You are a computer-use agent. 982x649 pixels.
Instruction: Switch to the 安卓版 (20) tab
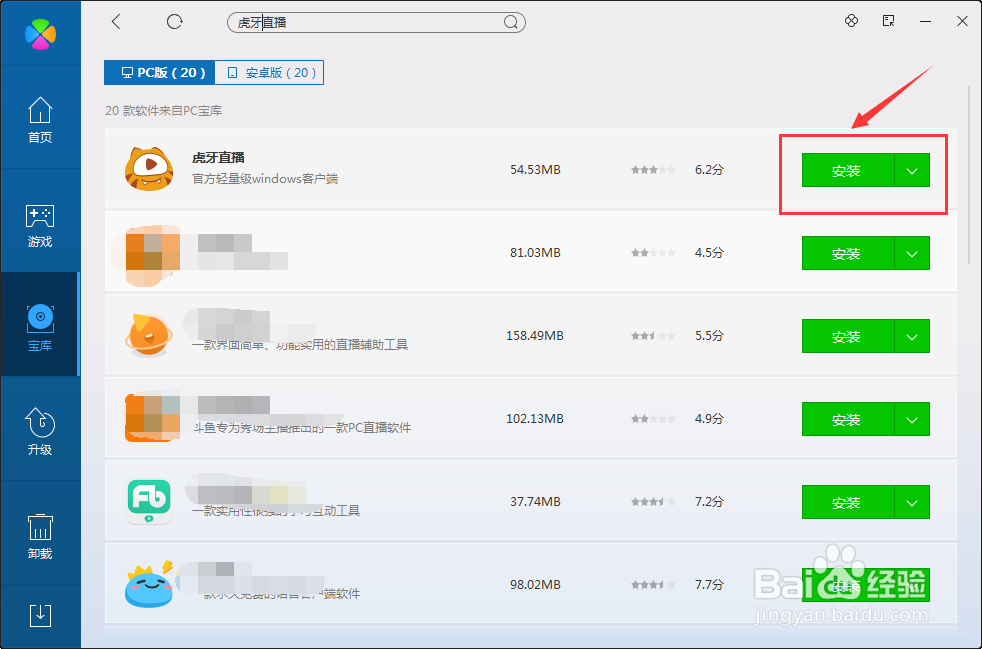269,73
